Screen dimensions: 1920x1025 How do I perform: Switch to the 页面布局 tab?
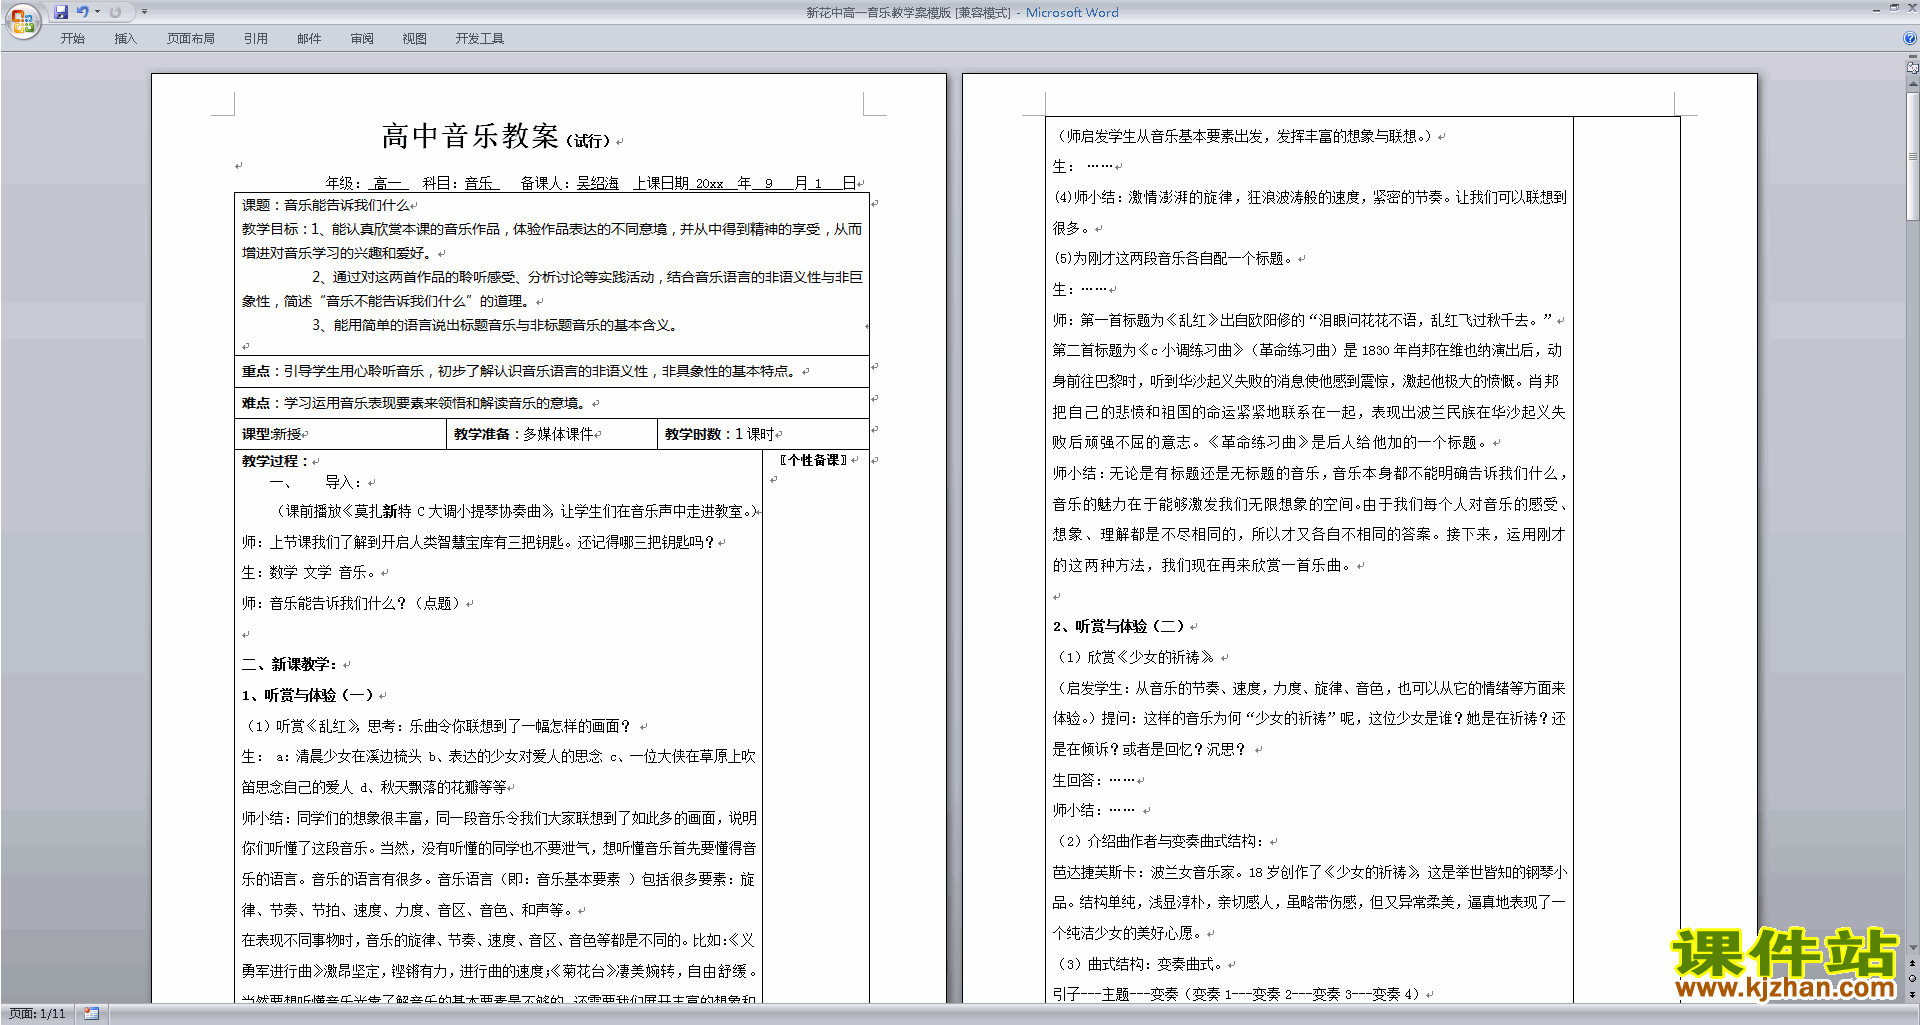tap(191, 39)
